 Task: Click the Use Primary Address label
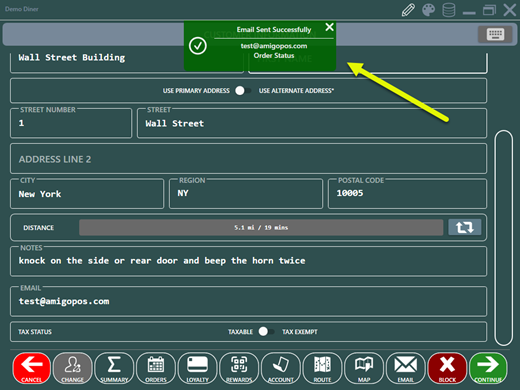(x=196, y=91)
